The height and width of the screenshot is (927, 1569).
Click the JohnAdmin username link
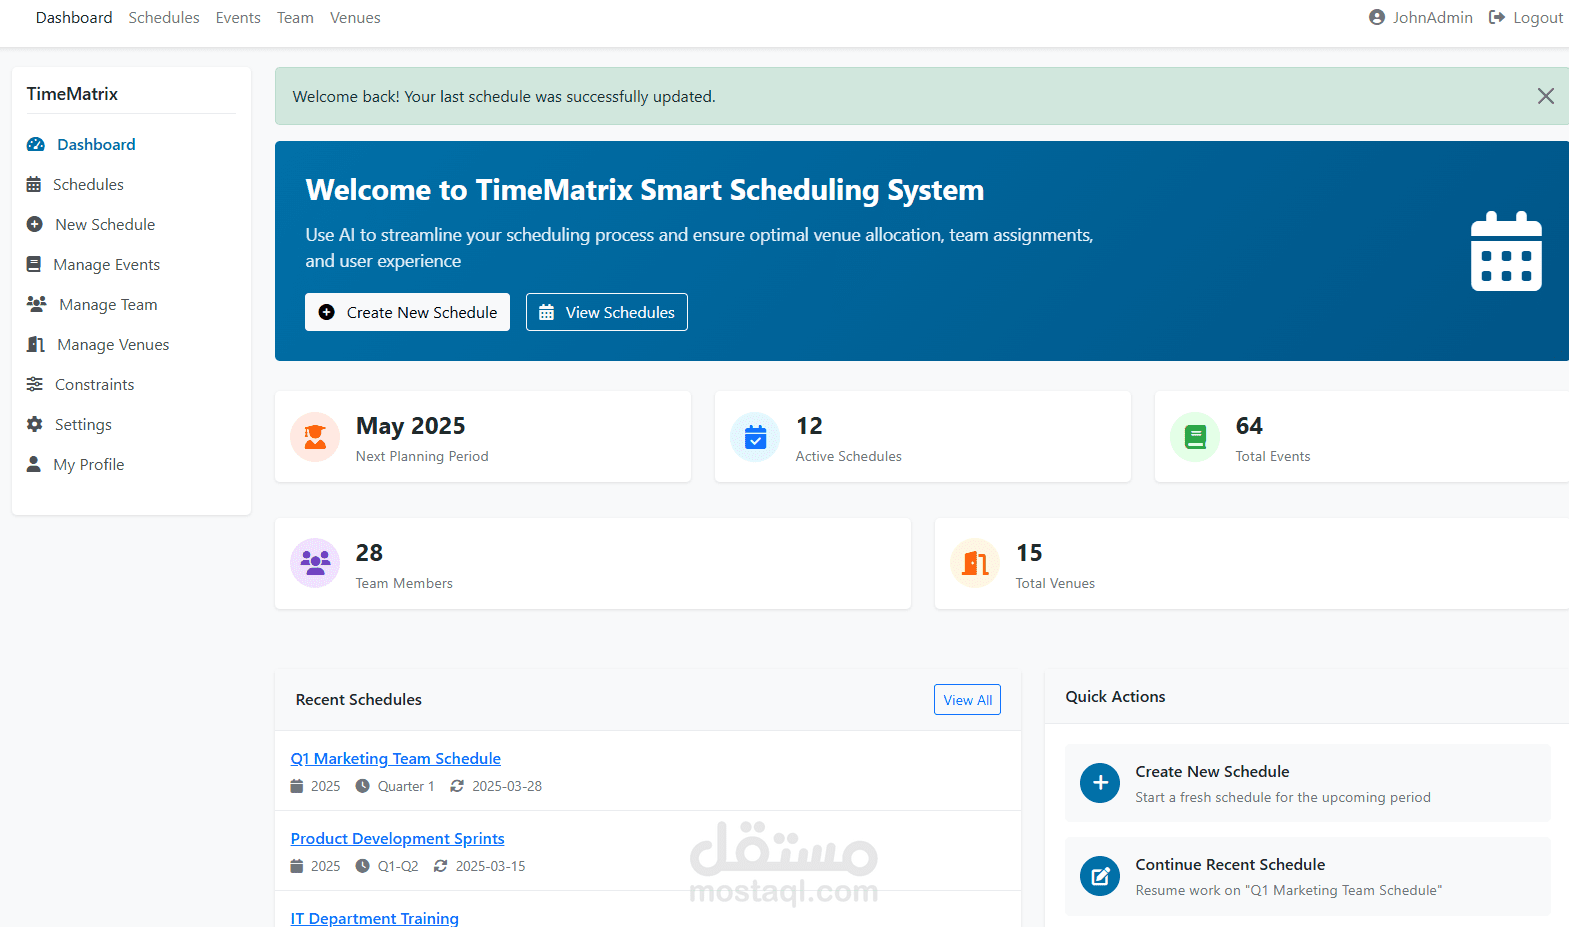click(1432, 17)
